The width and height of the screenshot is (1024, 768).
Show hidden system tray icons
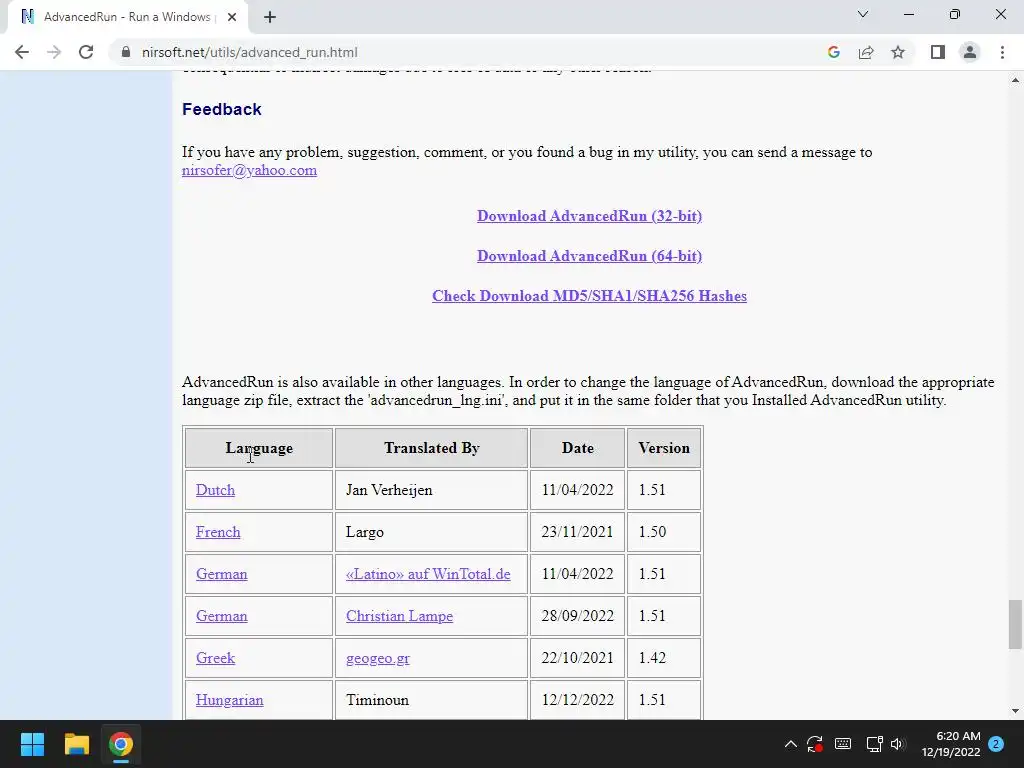790,744
